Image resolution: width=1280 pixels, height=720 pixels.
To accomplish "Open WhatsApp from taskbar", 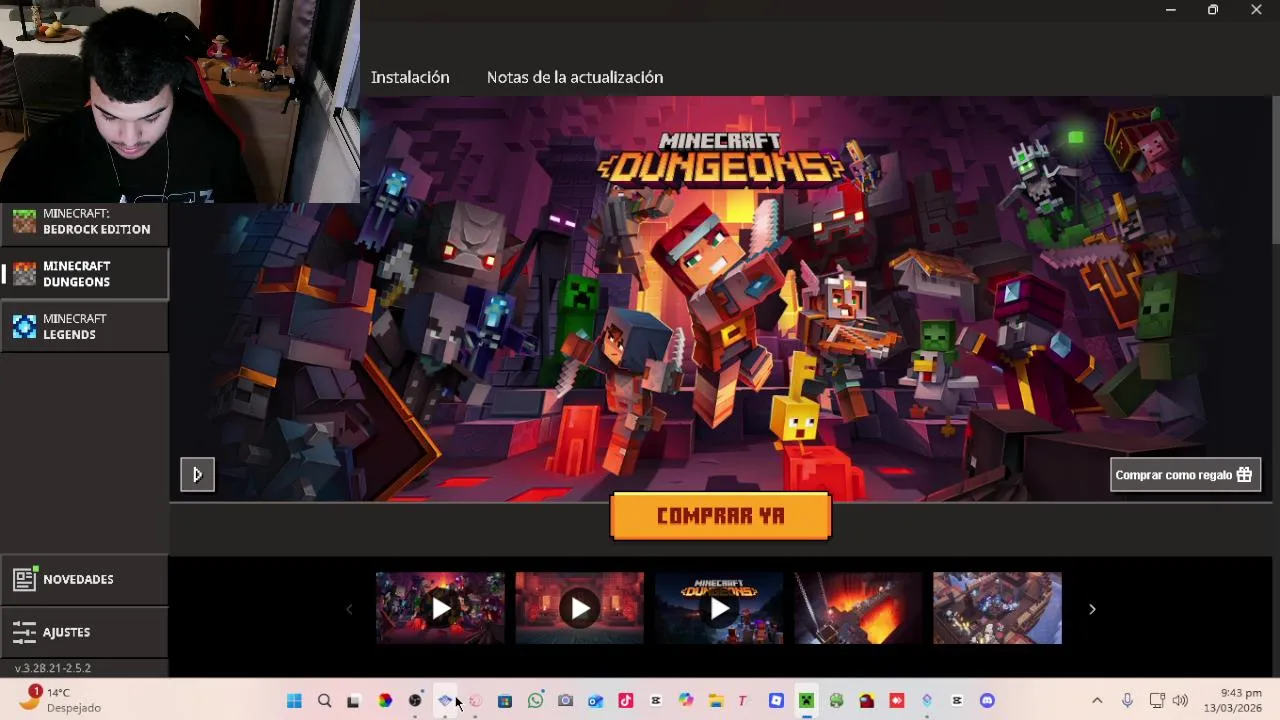I will pyautogui.click(x=535, y=701).
